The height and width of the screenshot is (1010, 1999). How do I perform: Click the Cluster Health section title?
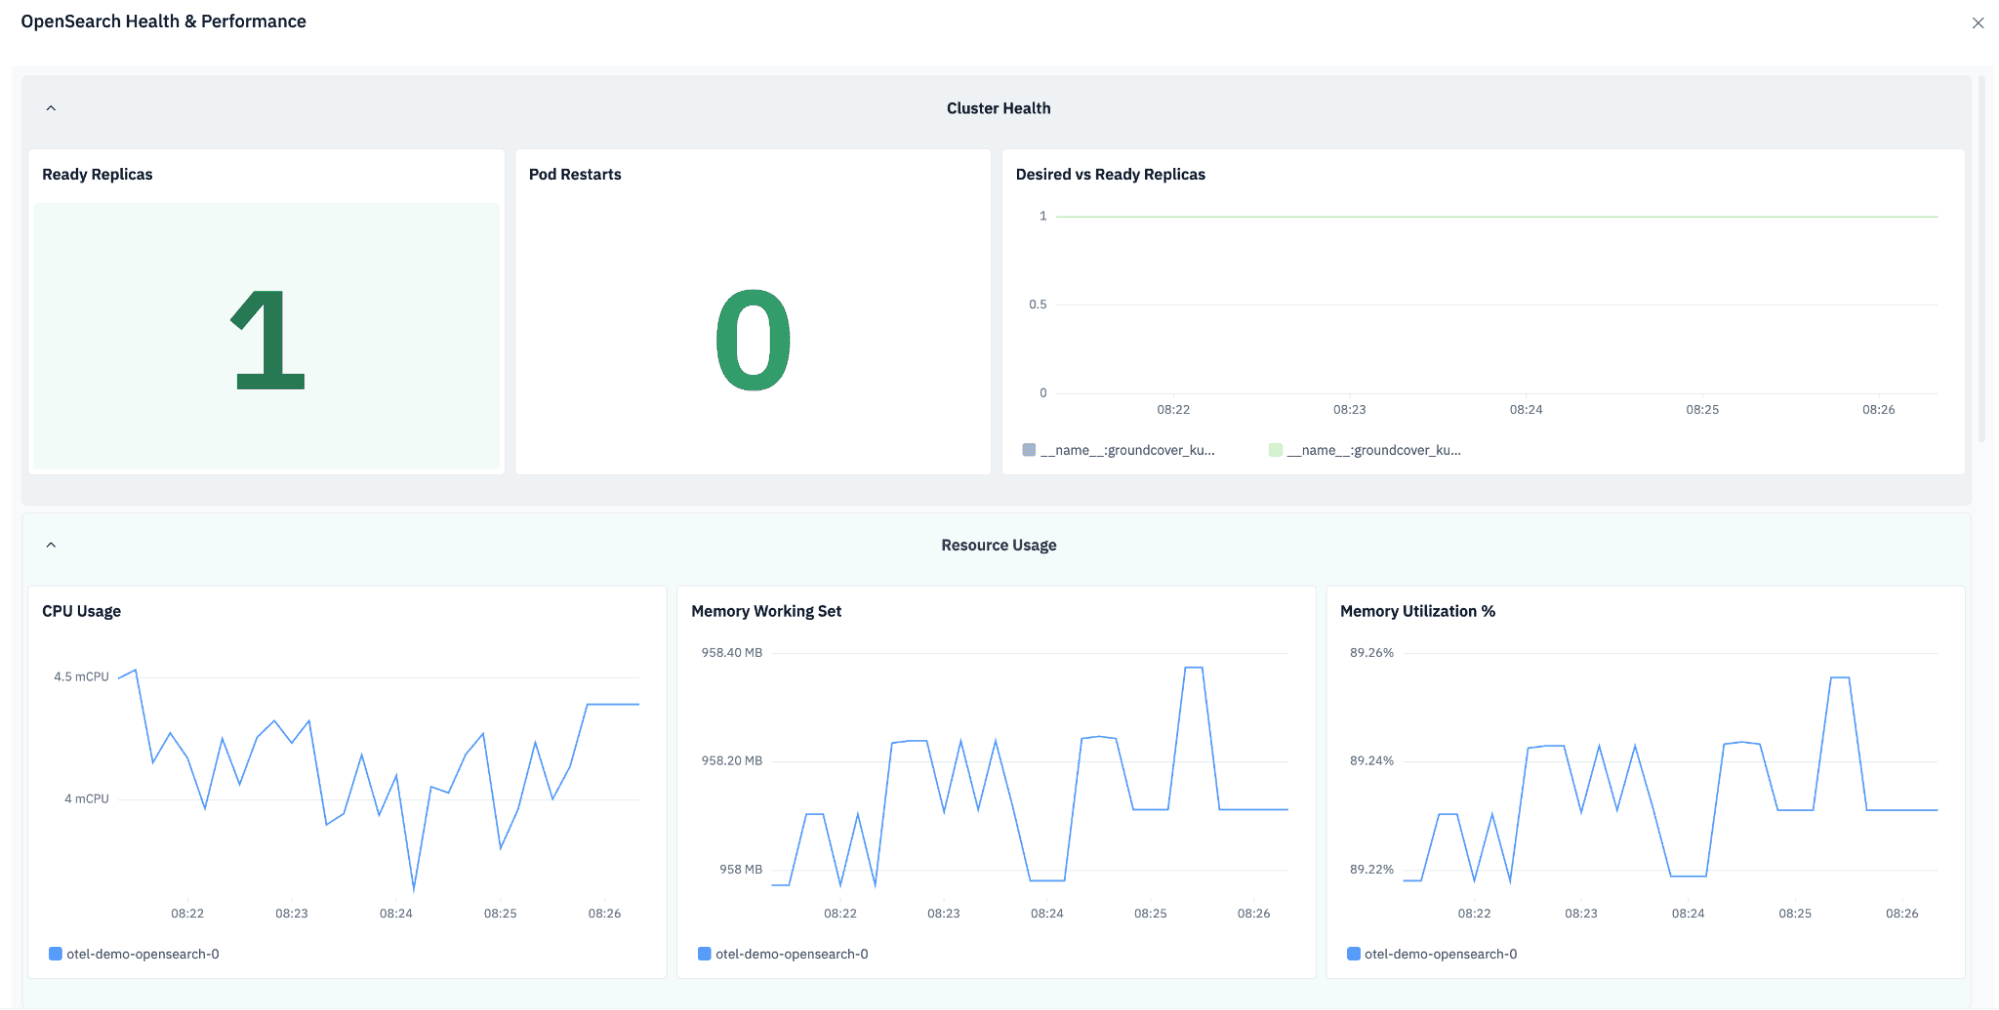998,108
